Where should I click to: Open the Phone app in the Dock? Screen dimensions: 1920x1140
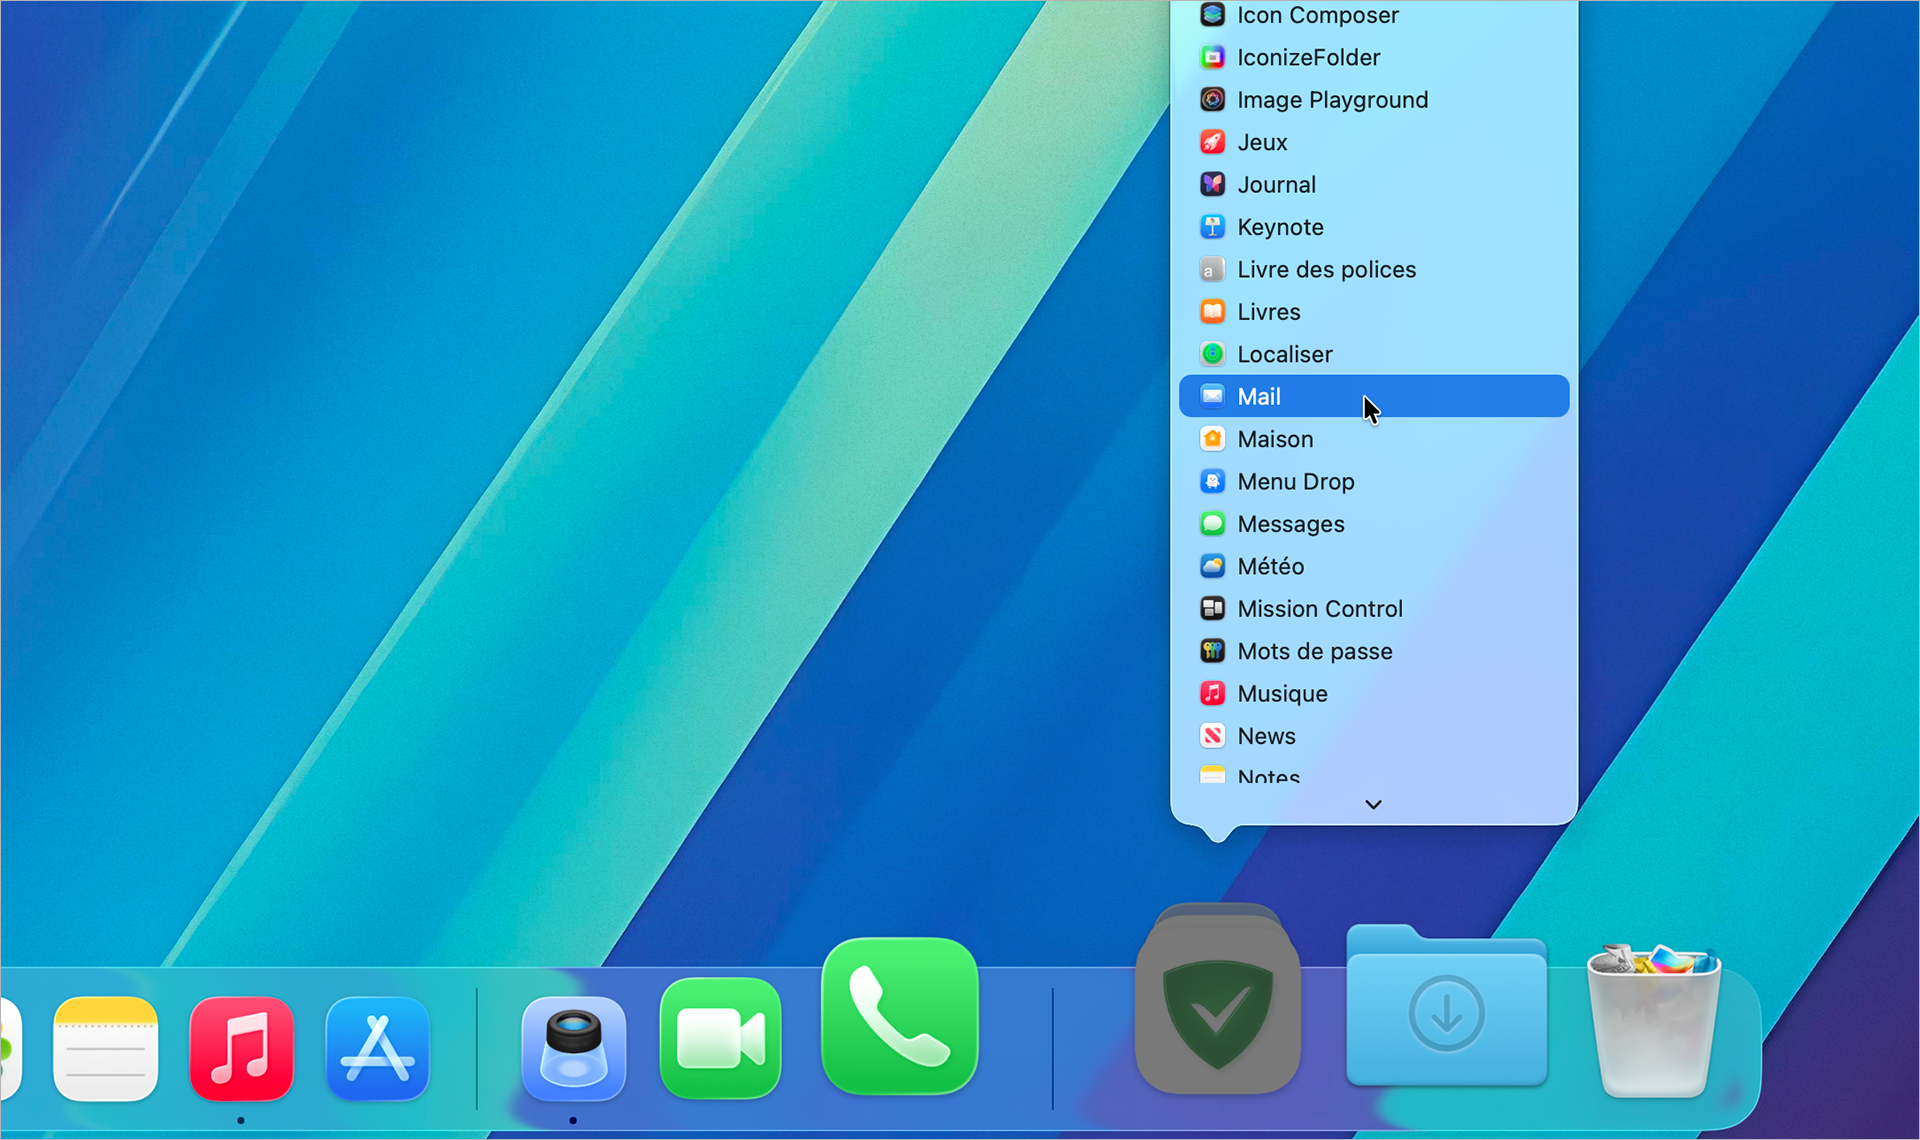pos(898,1017)
